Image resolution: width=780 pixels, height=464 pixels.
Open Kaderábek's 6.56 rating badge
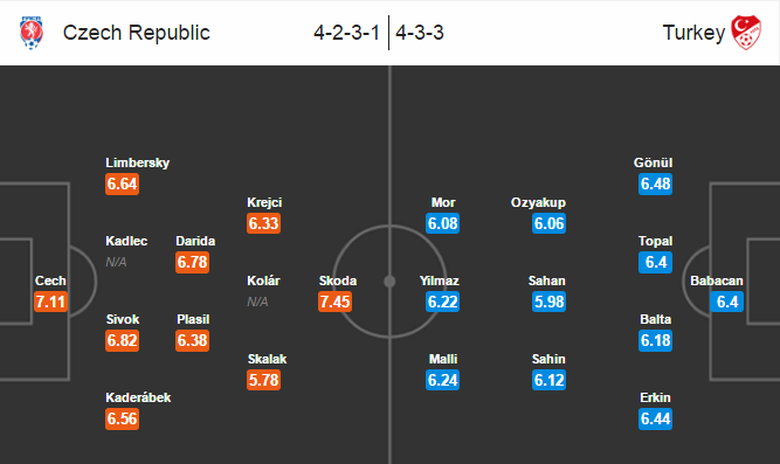[122, 419]
